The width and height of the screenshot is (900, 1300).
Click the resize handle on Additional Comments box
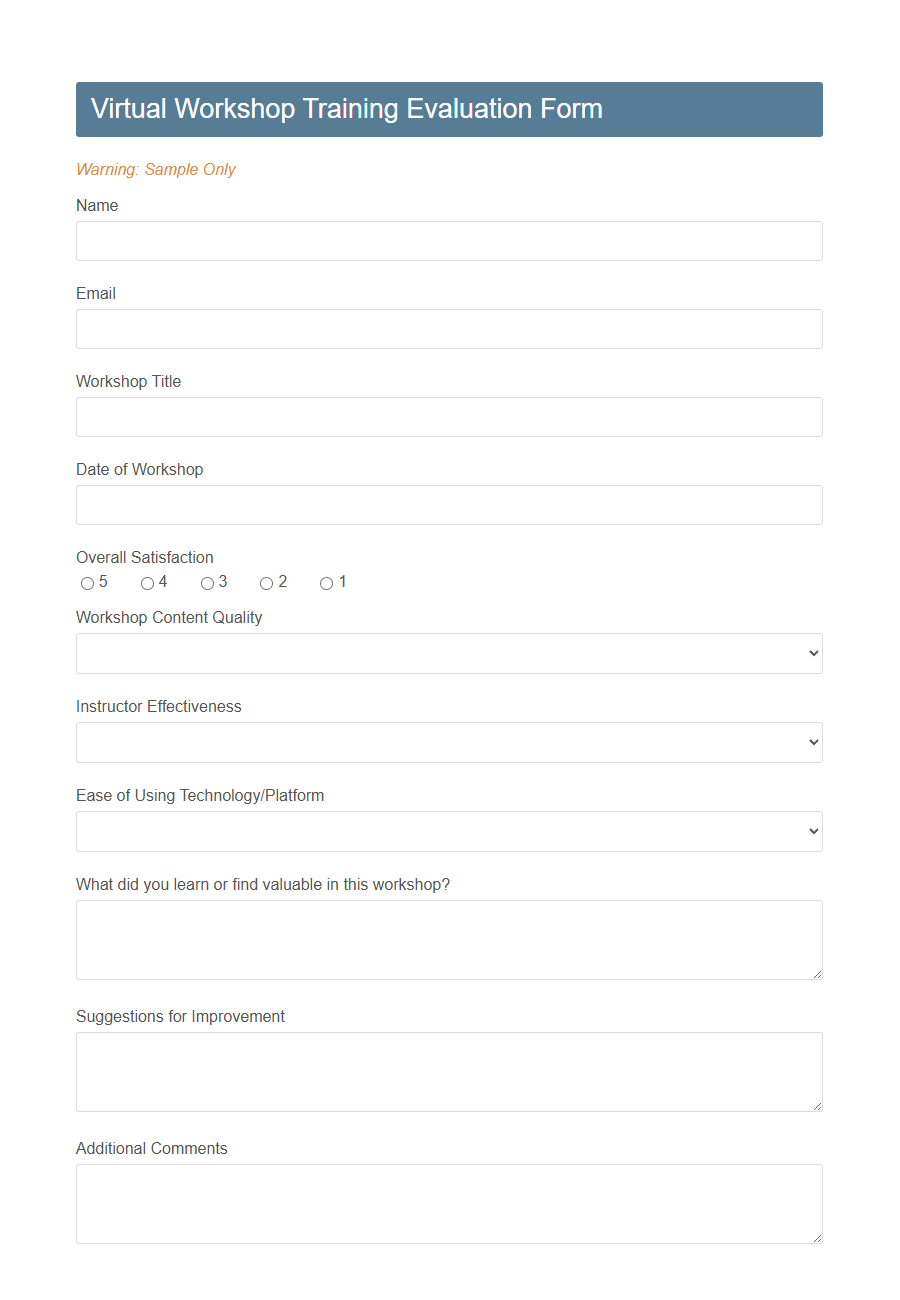pos(817,1239)
